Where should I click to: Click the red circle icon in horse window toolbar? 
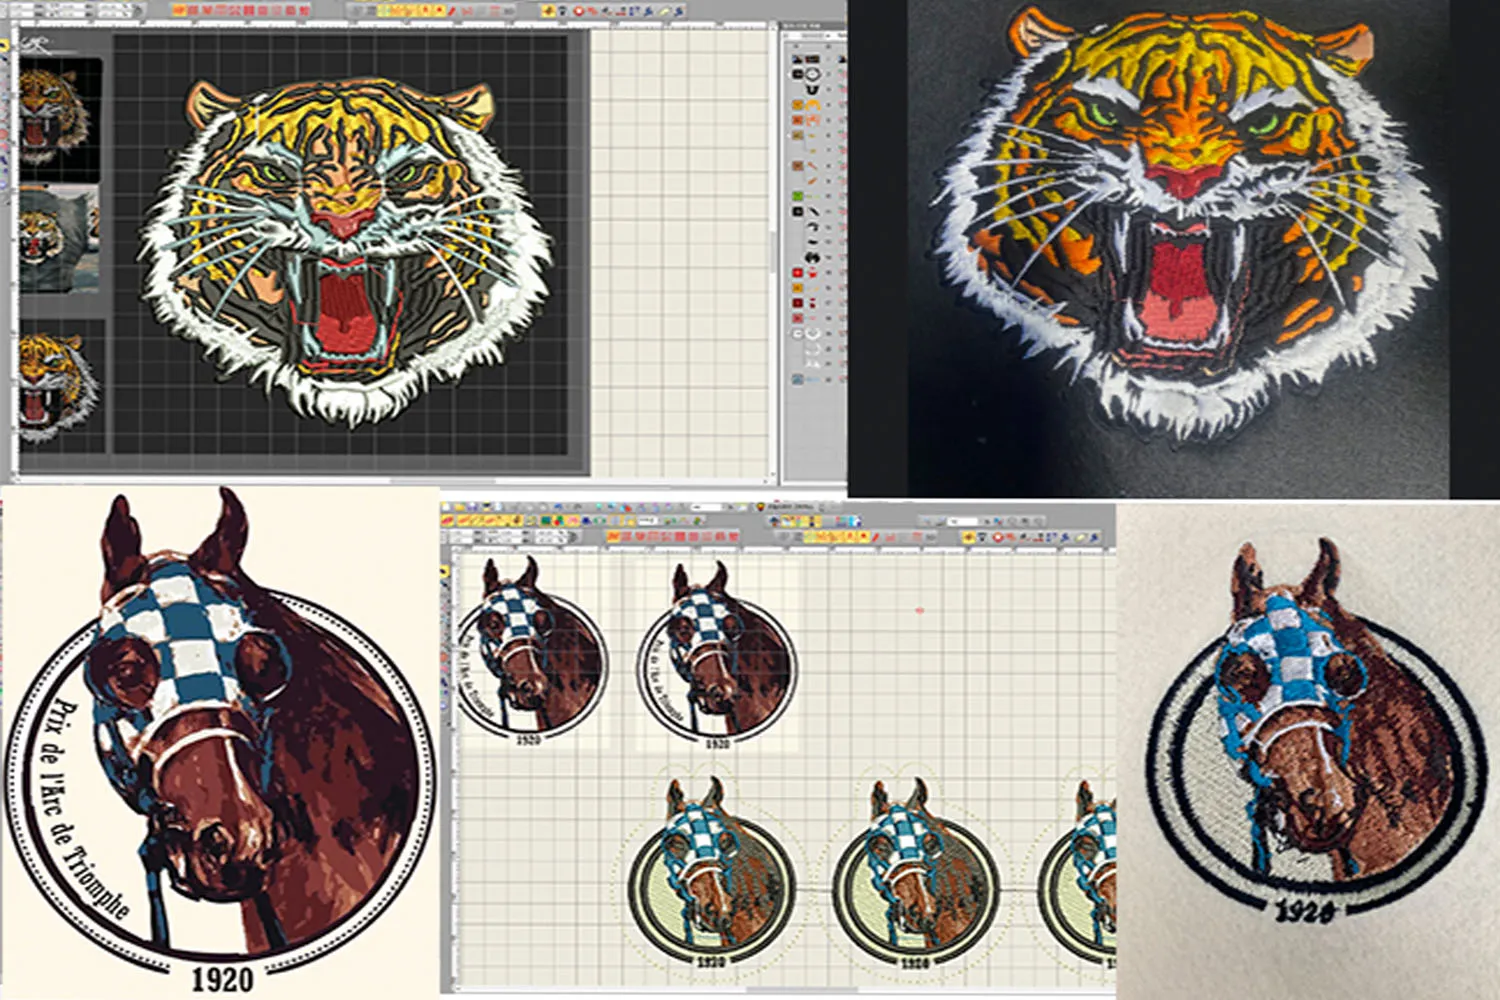pos(997,538)
